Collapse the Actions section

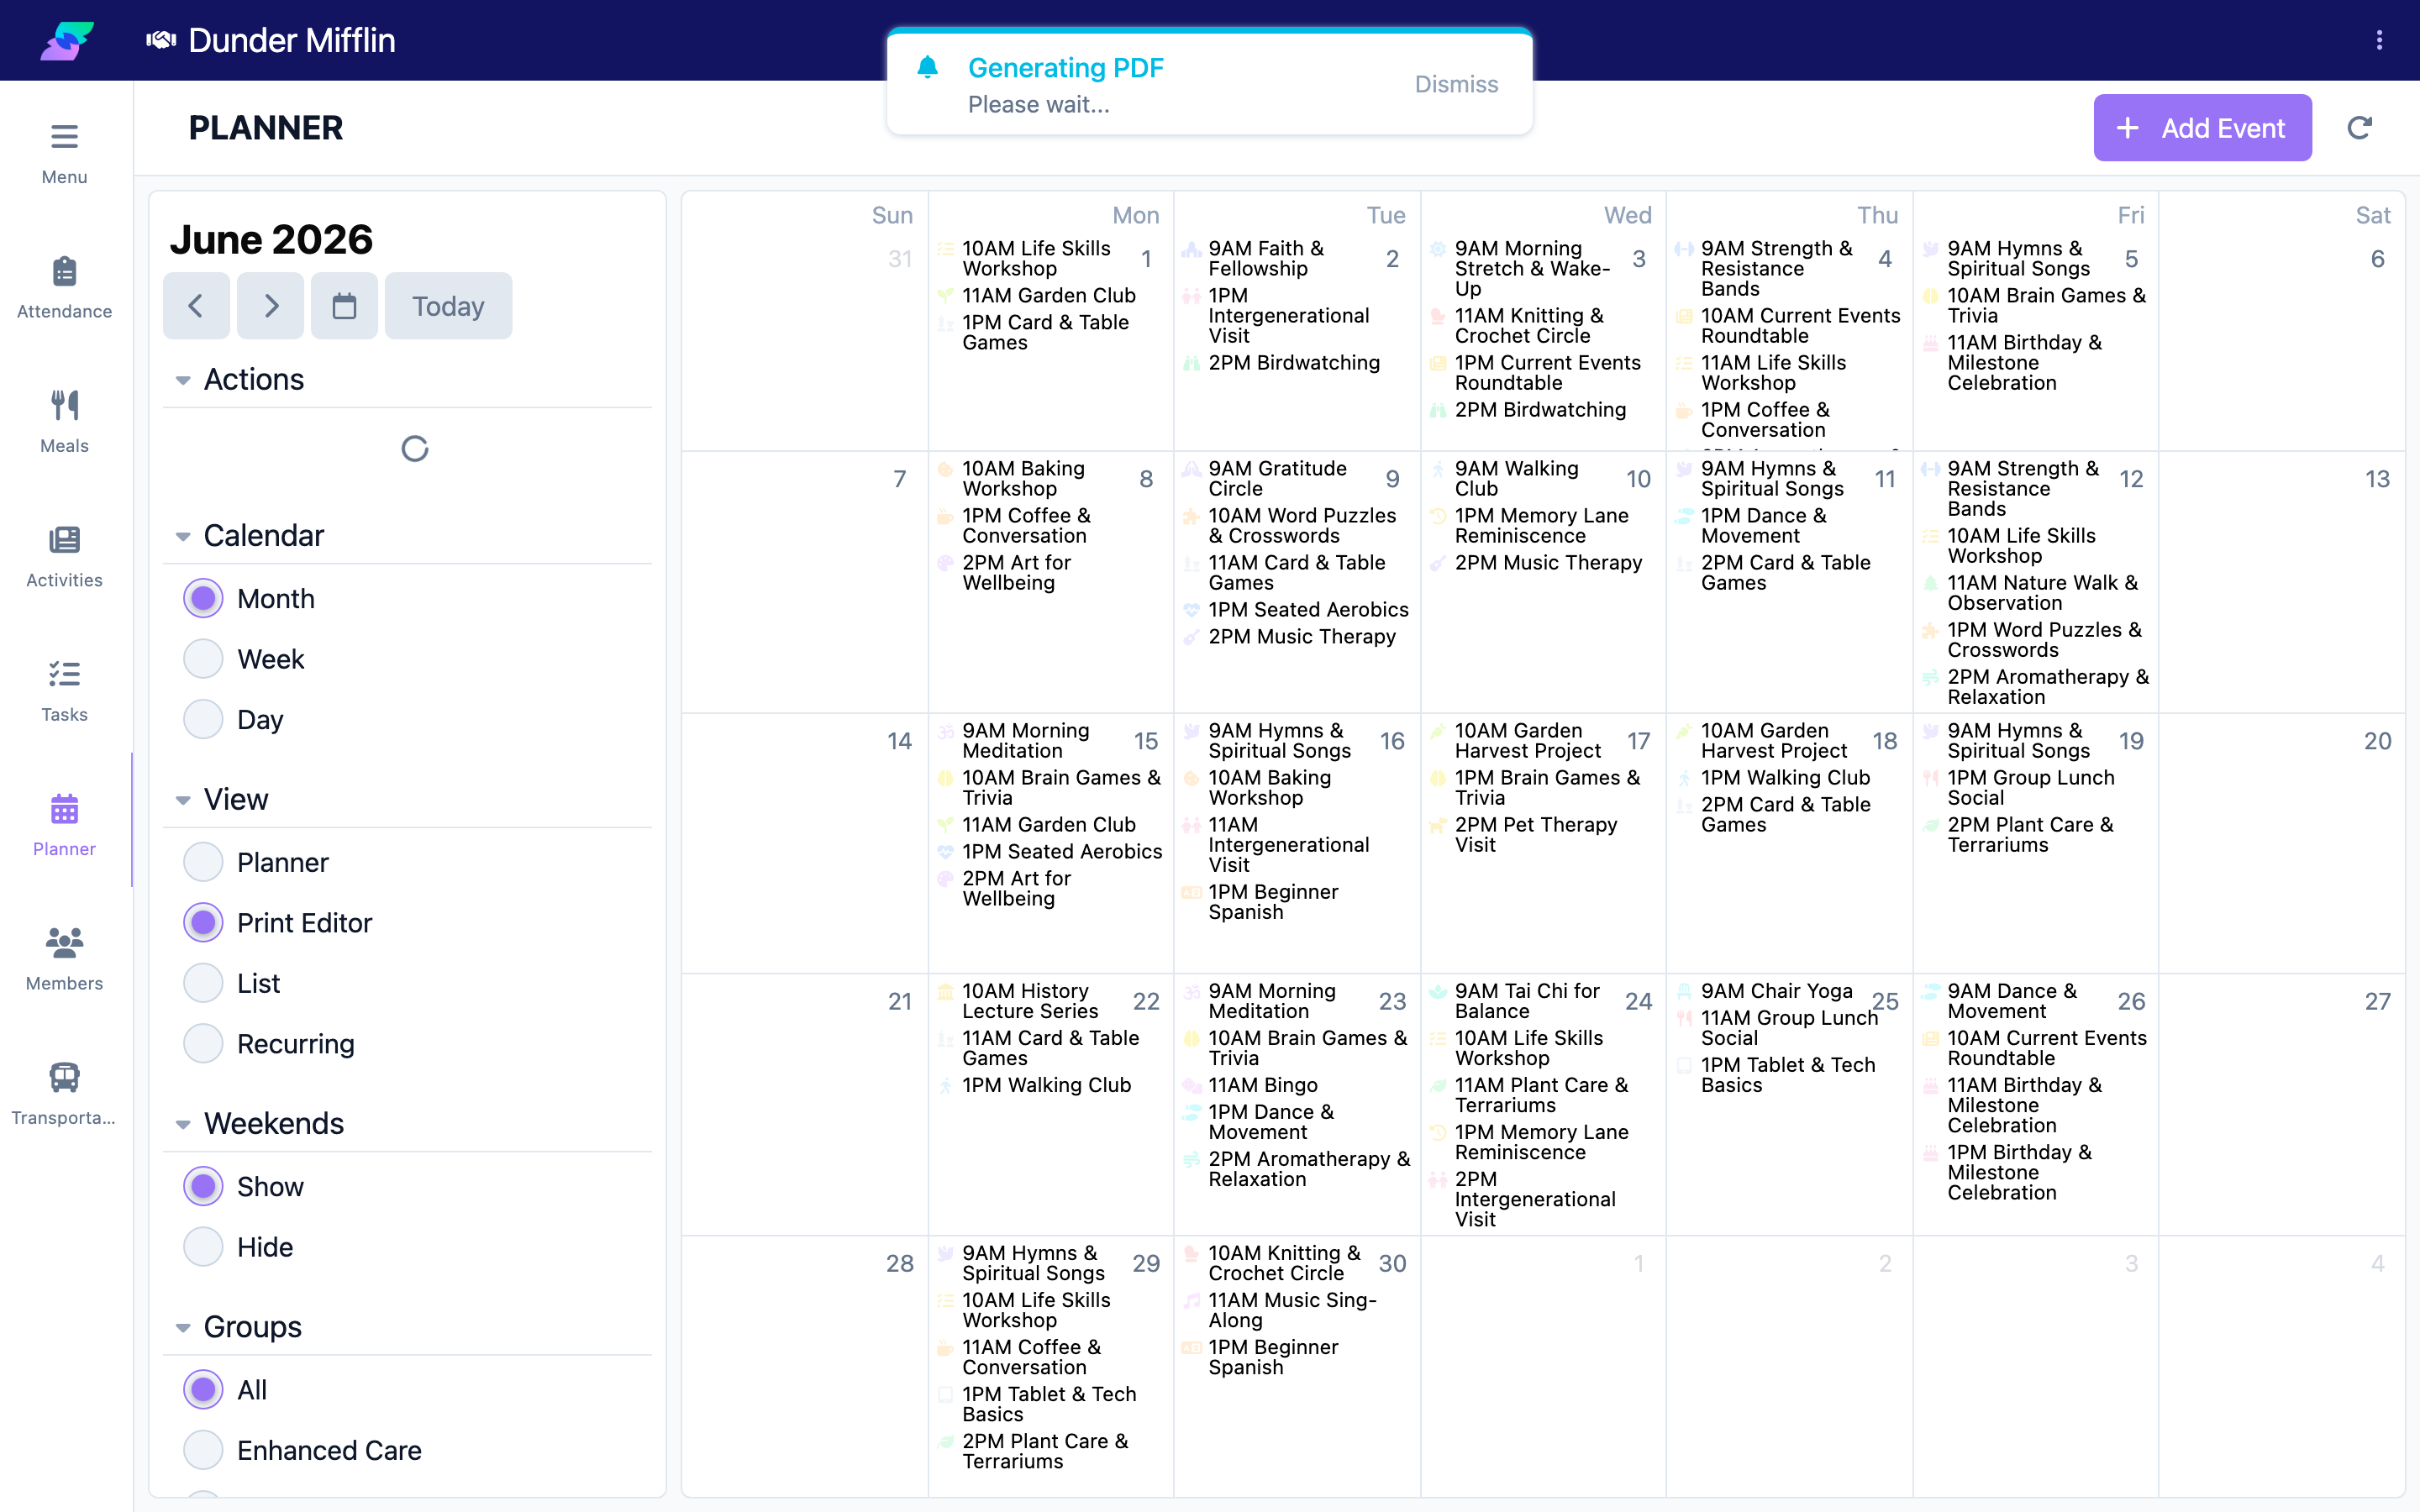(183, 380)
